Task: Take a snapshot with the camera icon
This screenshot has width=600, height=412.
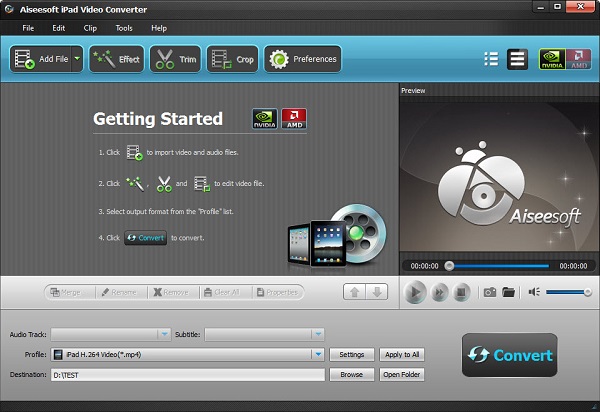Action: [490, 292]
